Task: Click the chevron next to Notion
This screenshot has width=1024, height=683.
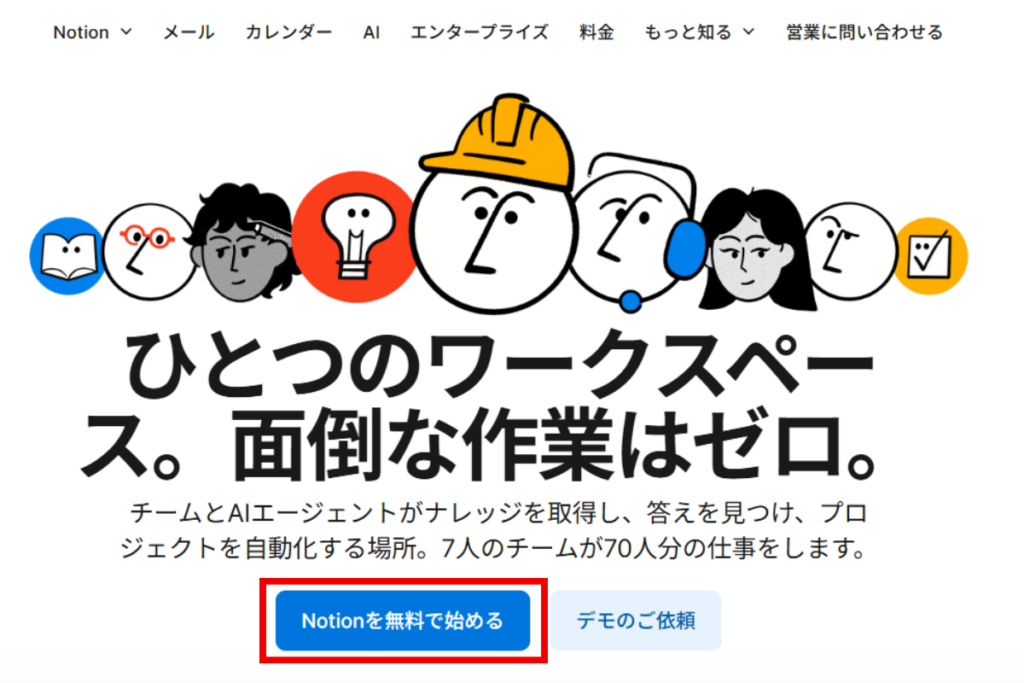Action: click(126, 32)
